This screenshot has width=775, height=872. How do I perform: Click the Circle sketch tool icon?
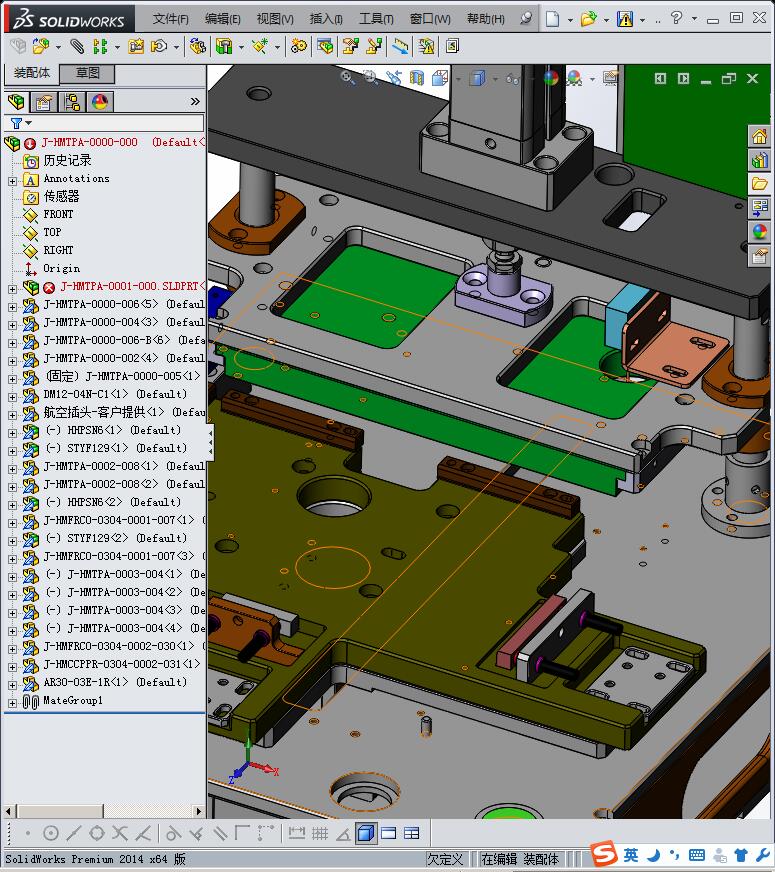51,833
